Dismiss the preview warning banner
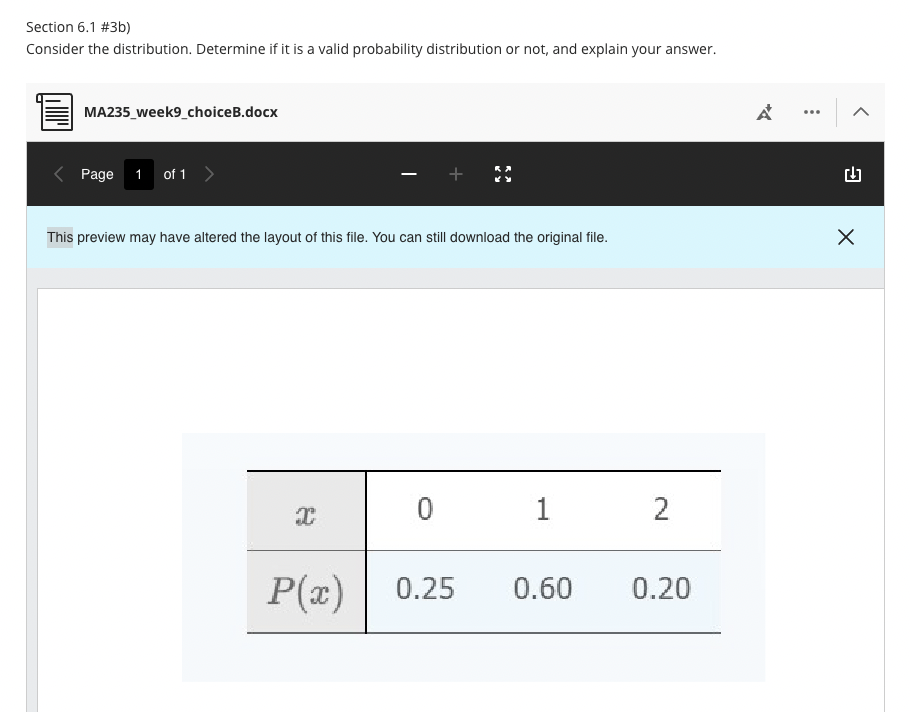910x712 pixels. [846, 237]
